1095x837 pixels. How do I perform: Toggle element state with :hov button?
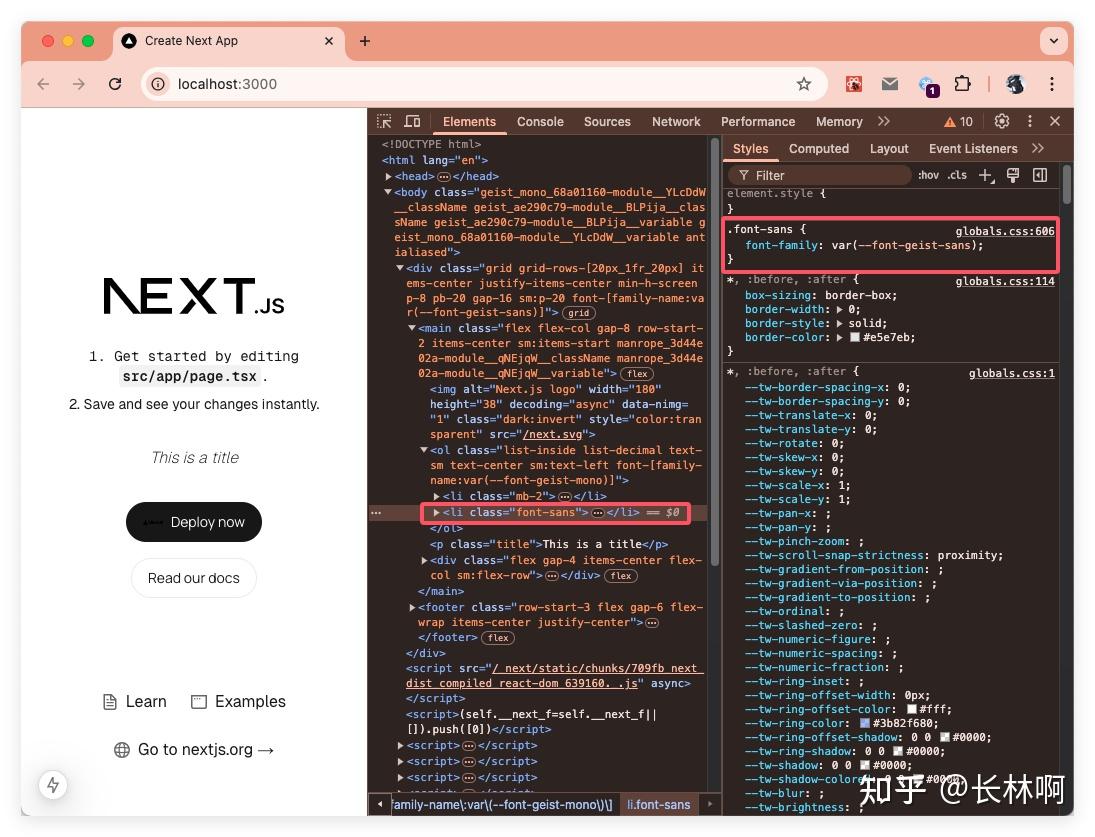point(927,175)
